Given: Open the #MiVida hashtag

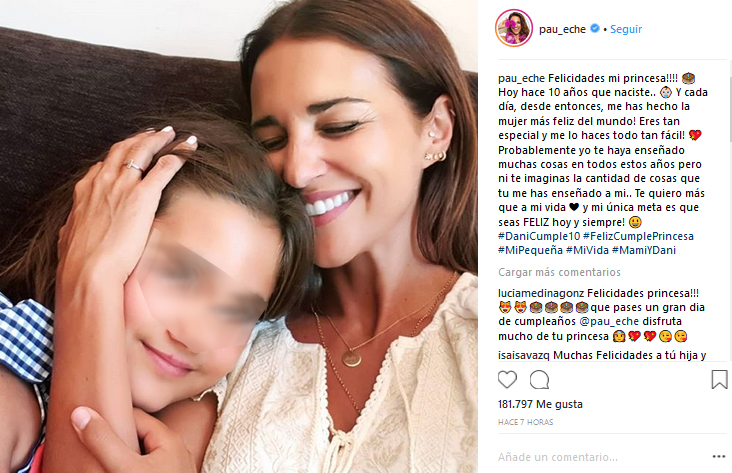Looking at the screenshot, I should 587,250.
